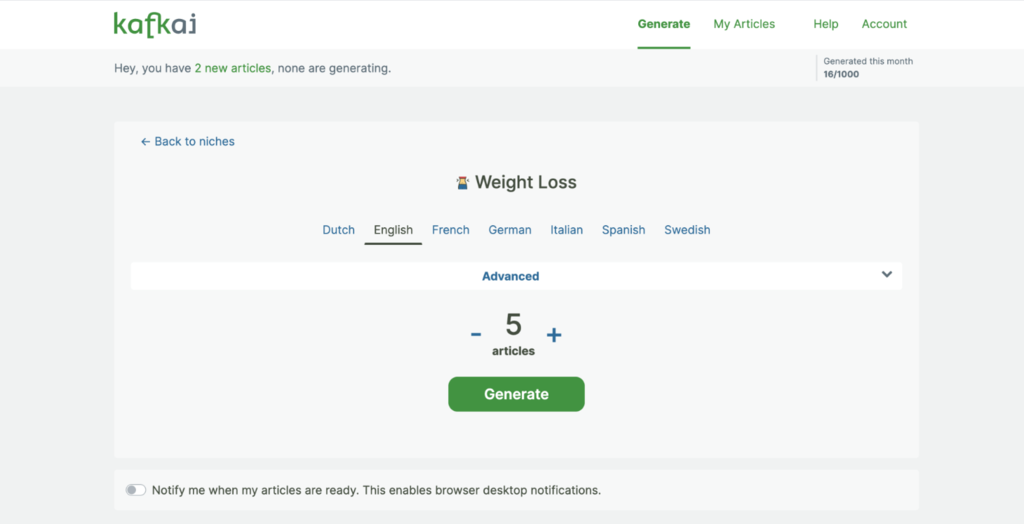Open the Generate navigation tab
This screenshot has width=1024, height=524.
(x=664, y=24)
